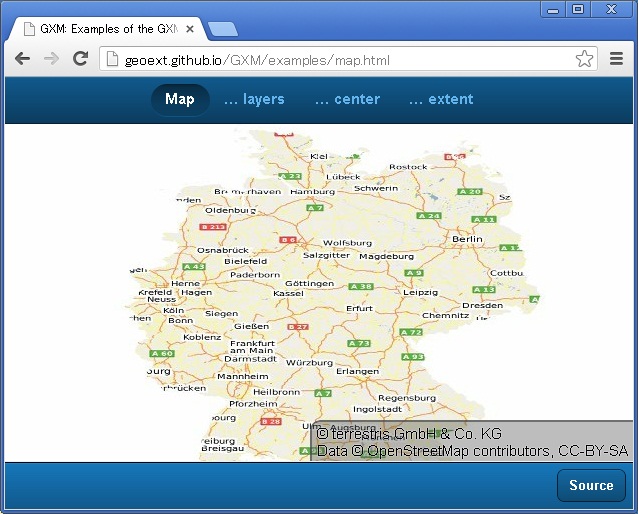Switch to the center tab
The width and height of the screenshot is (638, 514).
[x=347, y=99]
